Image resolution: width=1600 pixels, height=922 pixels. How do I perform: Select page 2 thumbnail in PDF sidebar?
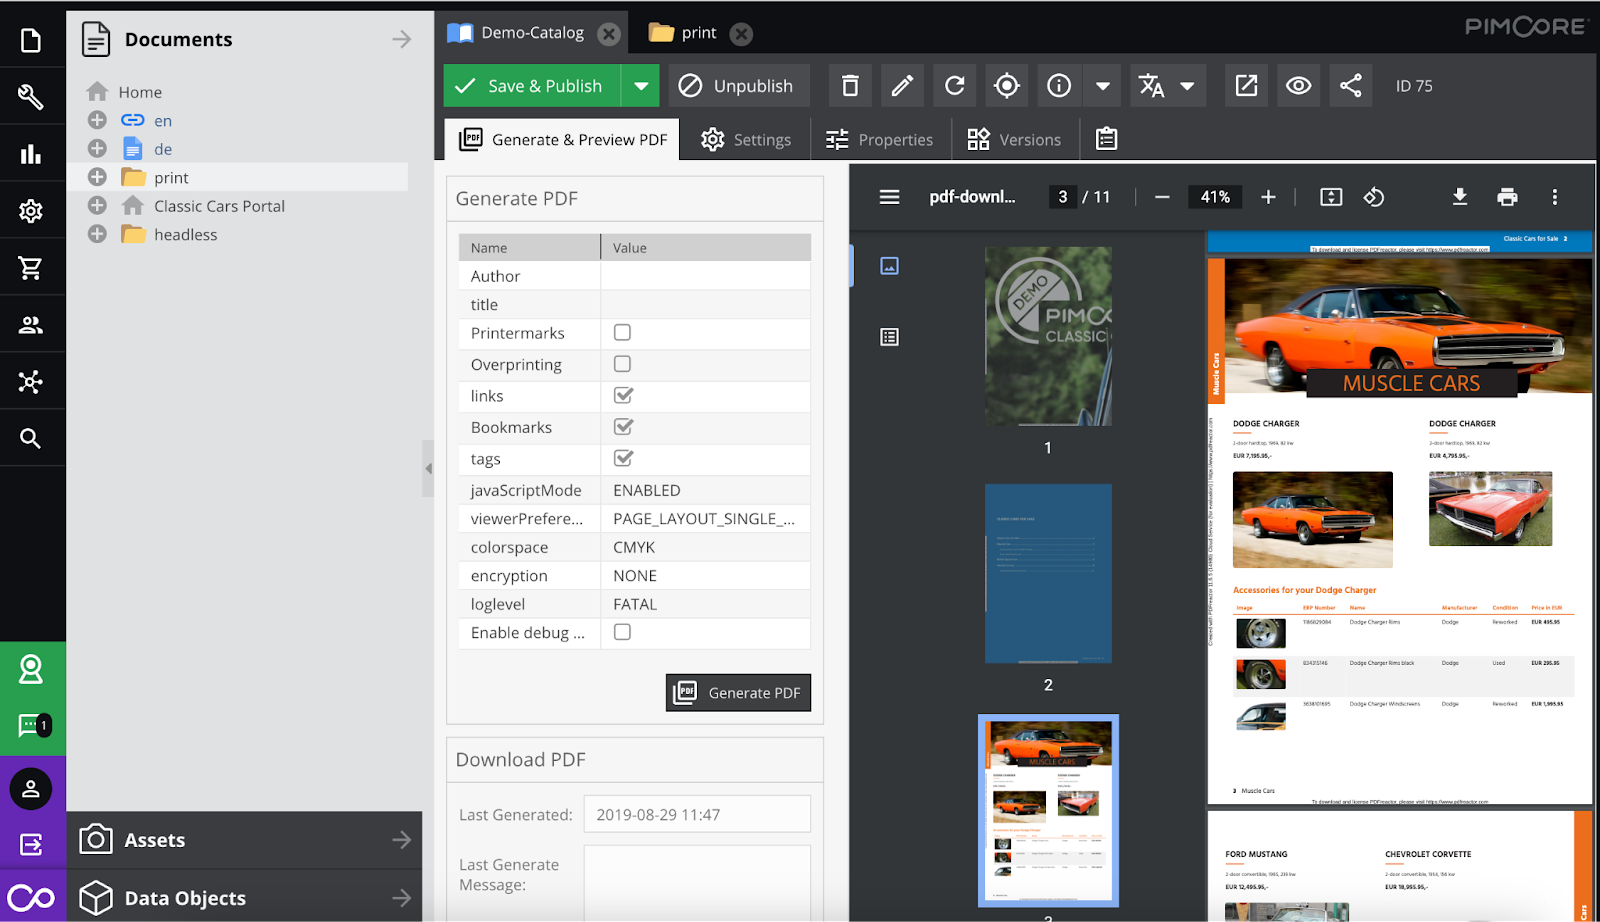(1048, 574)
